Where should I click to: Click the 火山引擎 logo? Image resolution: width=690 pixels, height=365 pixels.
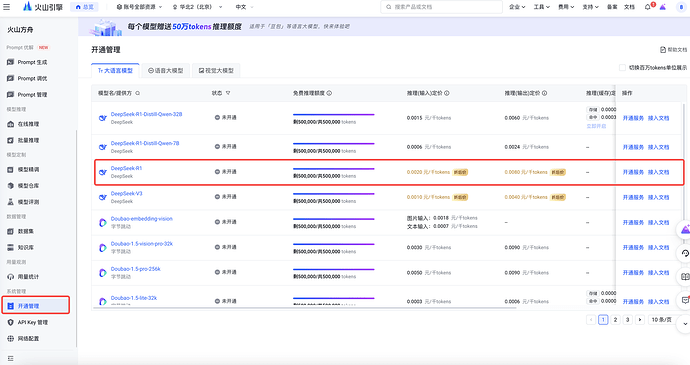point(43,7)
